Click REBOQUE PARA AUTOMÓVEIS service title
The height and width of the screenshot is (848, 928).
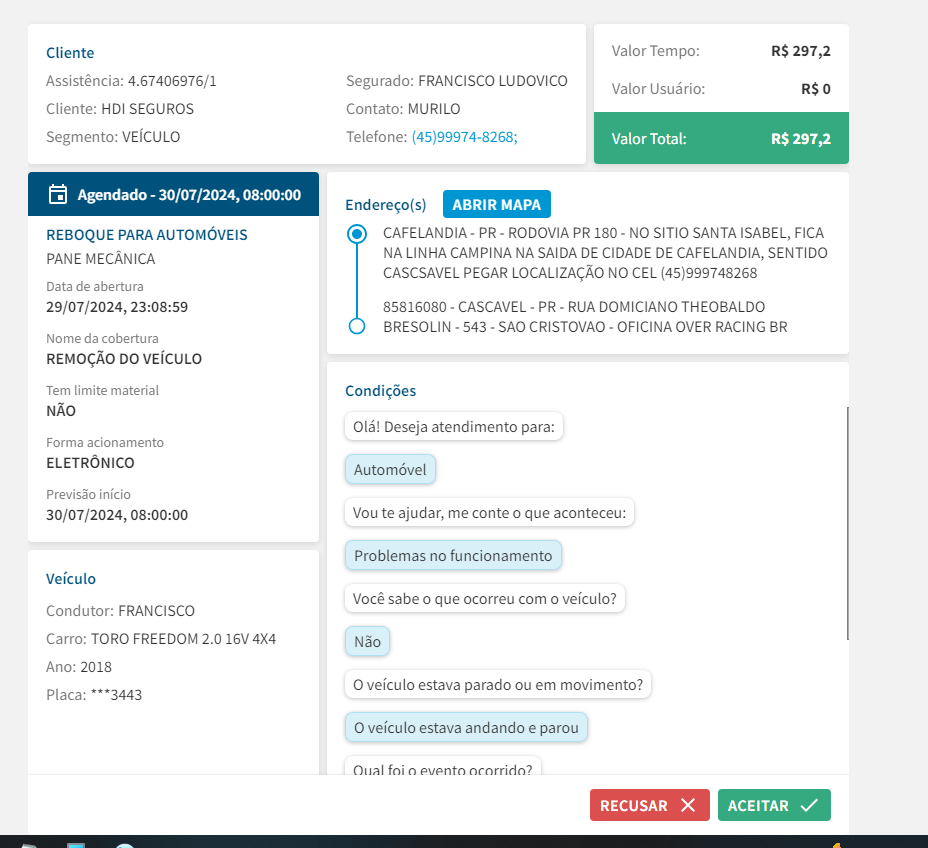click(147, 234)
